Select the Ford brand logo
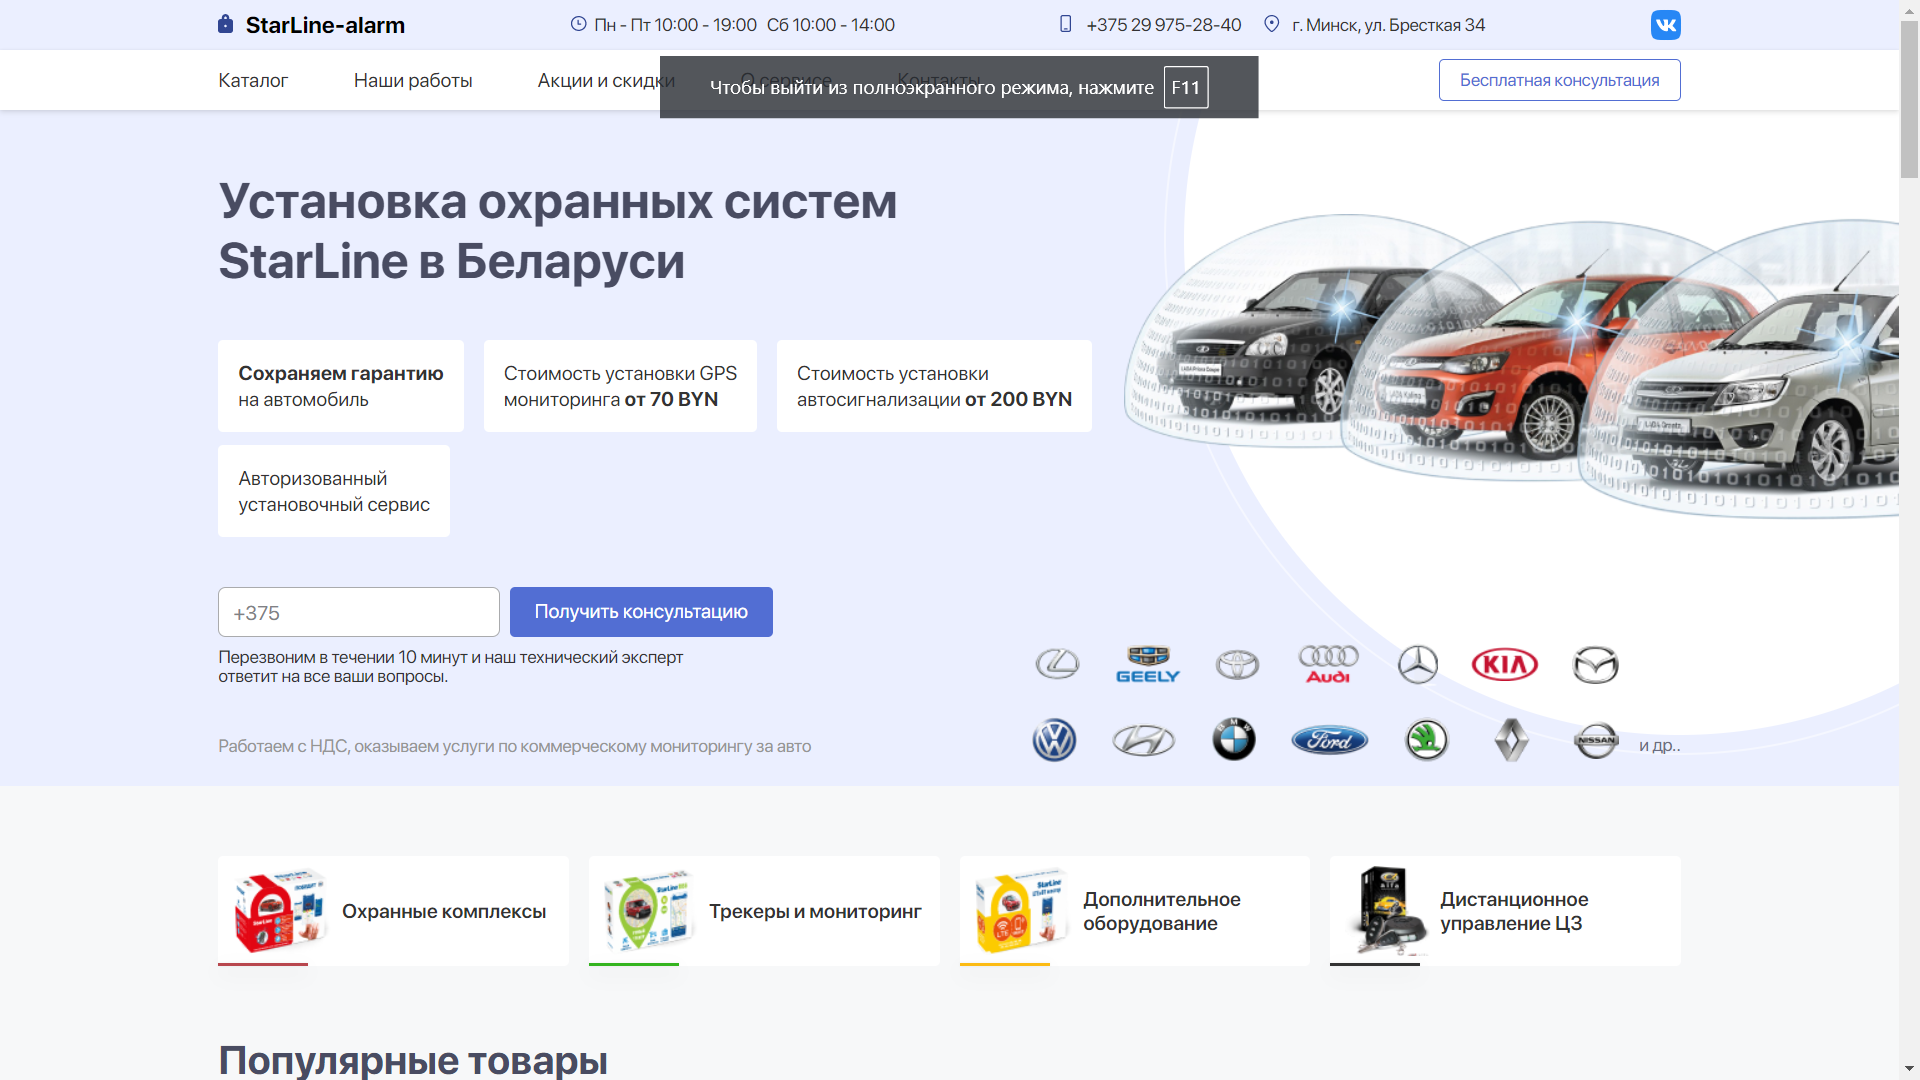1920x1080 pixels. [x=1329, y=740]
